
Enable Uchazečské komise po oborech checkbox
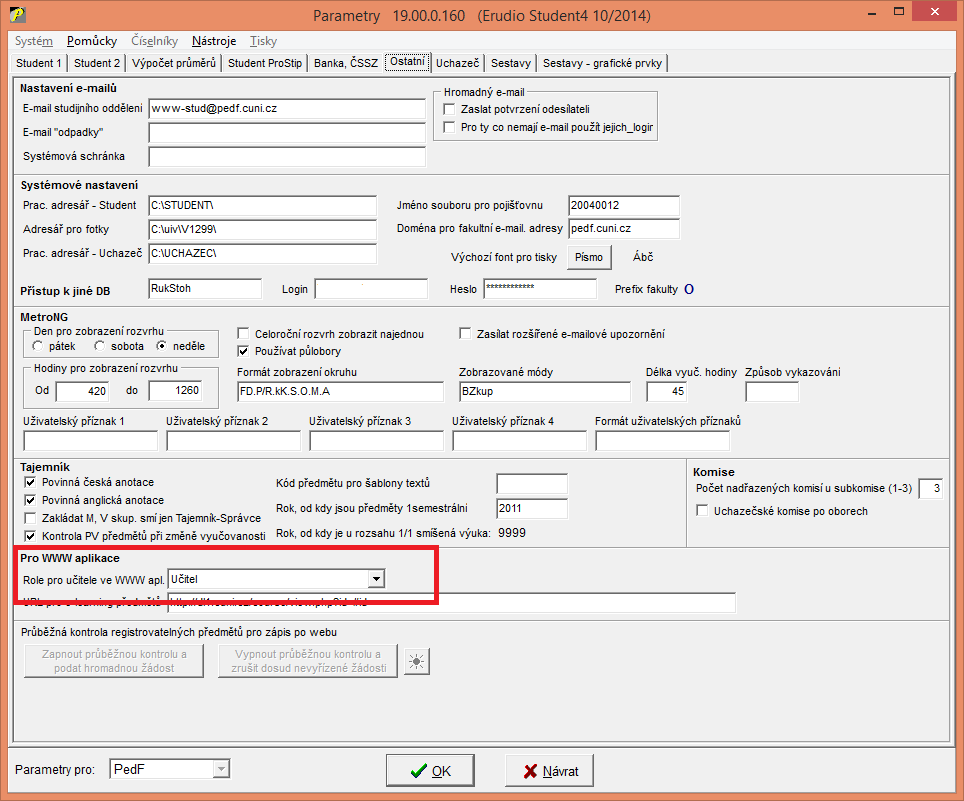[x=702, y=511]
